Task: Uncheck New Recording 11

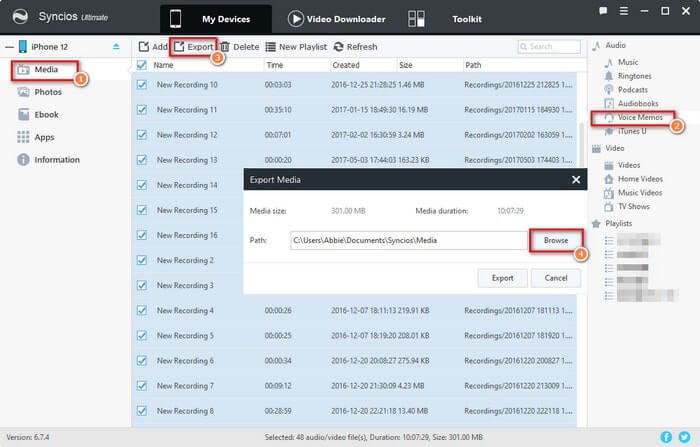Action: click(x=142, y=109)
